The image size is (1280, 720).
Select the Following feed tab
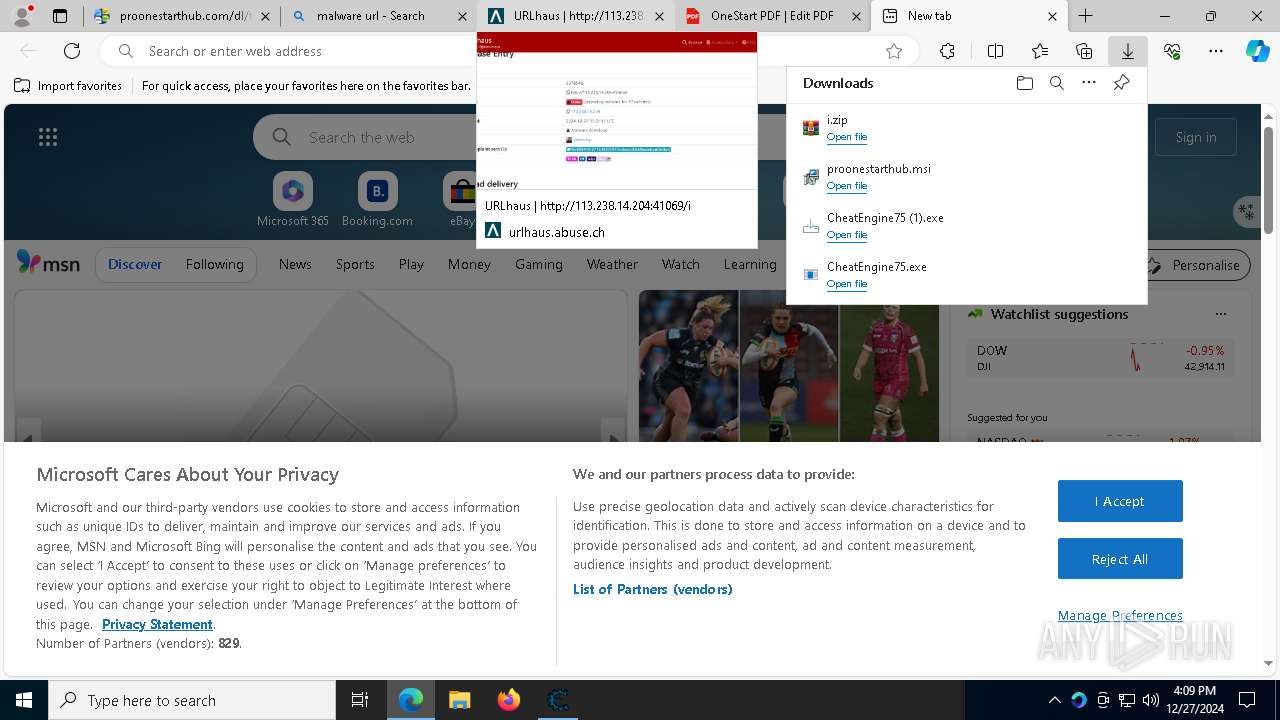click(214, 264)
